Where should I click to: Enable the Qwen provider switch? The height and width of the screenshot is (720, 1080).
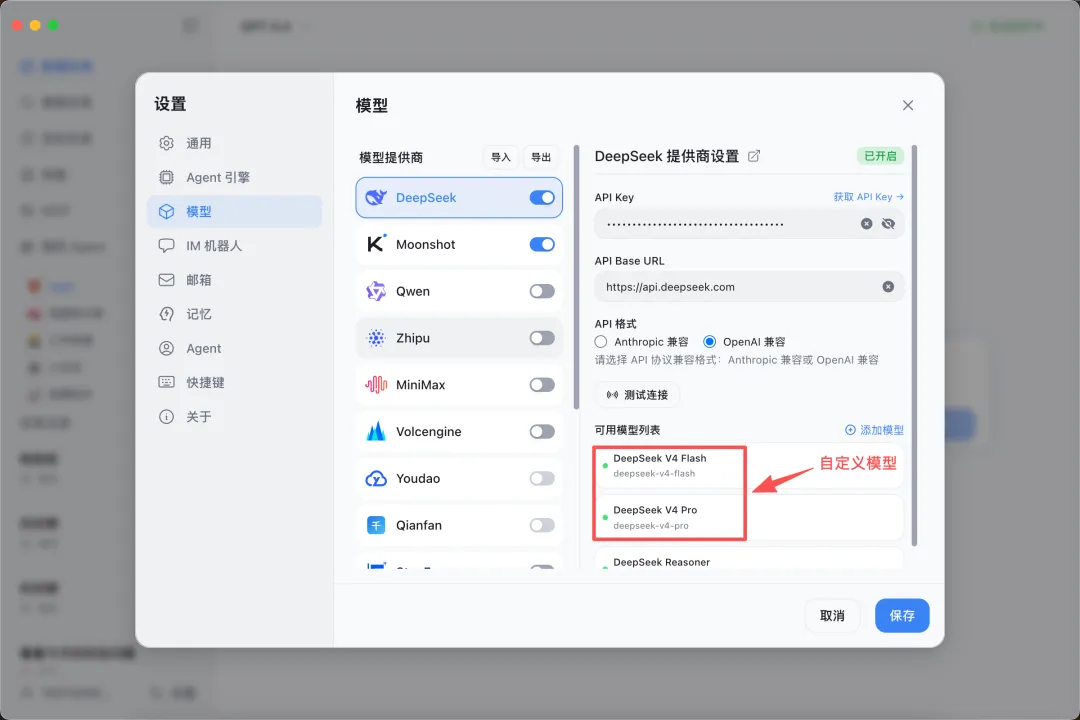(x=542, y=291)
